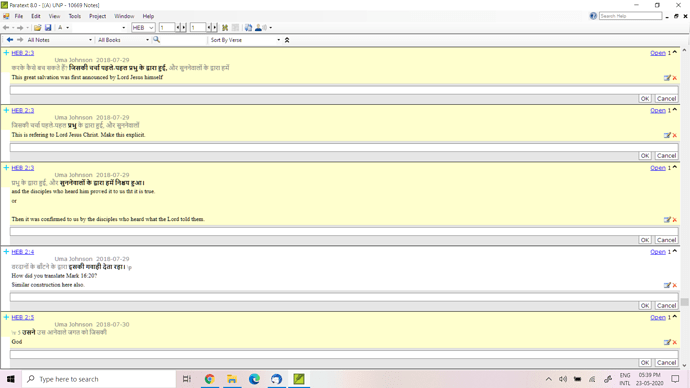Image resolution: width=690 pixels, height=388 pixels.
Task: Edit the HEB 2:4 note comment icon
Action: [667, 285]
